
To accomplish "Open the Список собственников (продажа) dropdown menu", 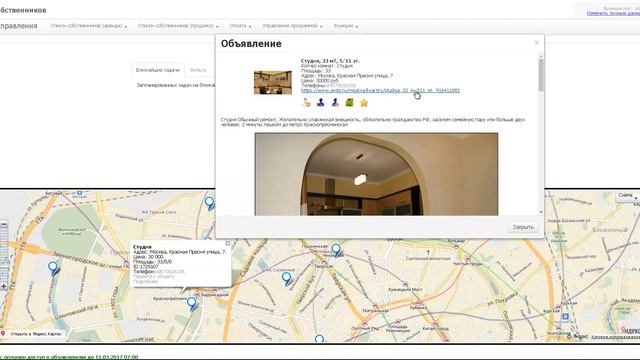I will (178, 26).
